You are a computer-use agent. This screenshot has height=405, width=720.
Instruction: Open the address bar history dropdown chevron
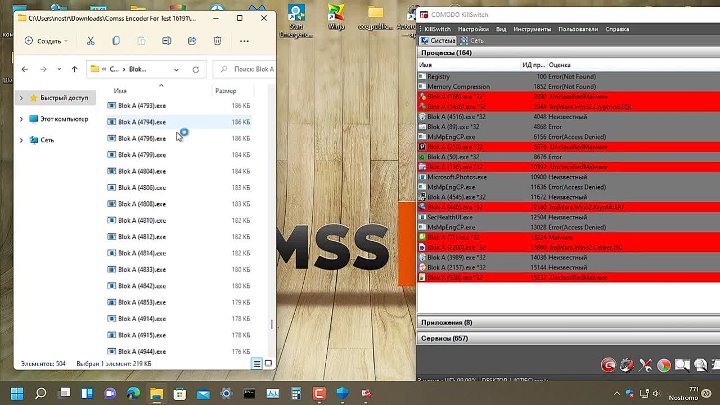click(x=176, y=69)
